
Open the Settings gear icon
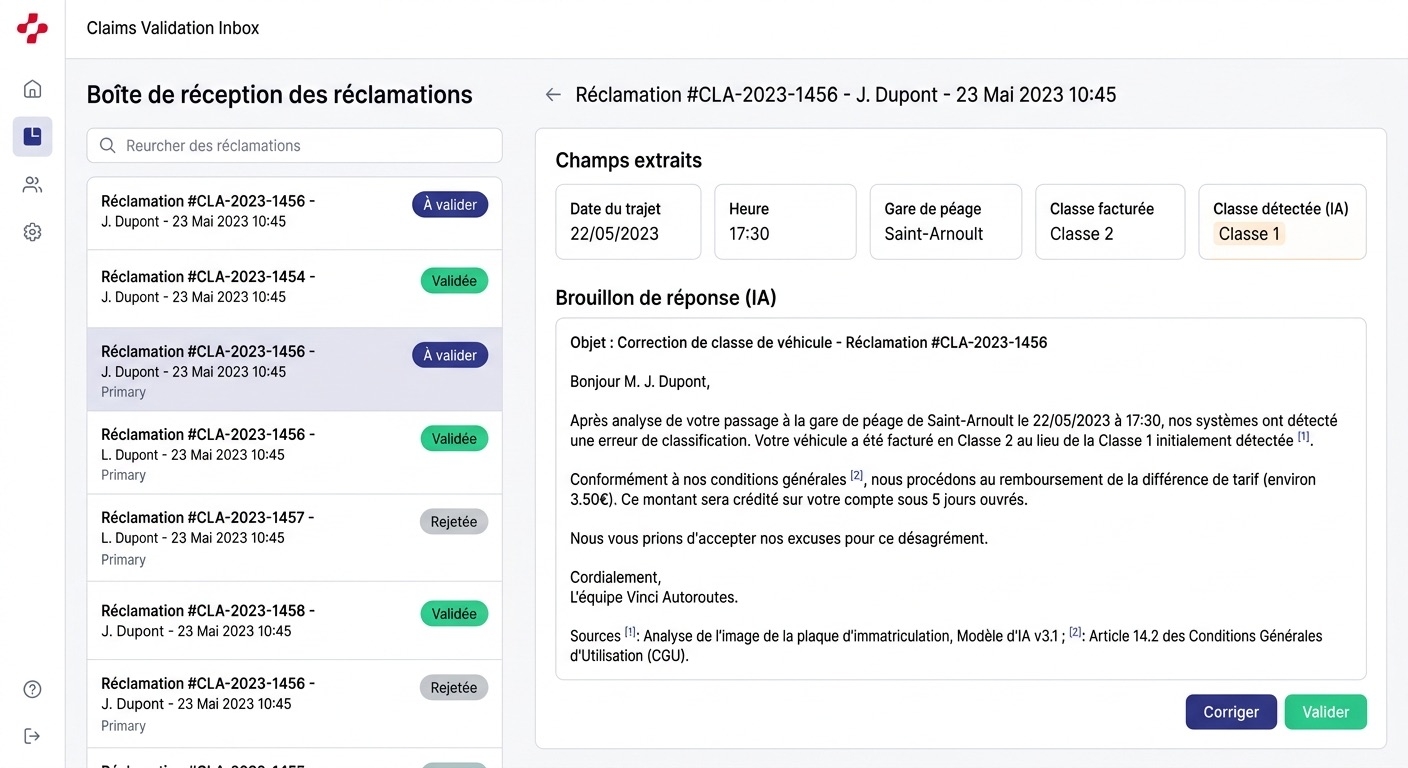point(32,232)
